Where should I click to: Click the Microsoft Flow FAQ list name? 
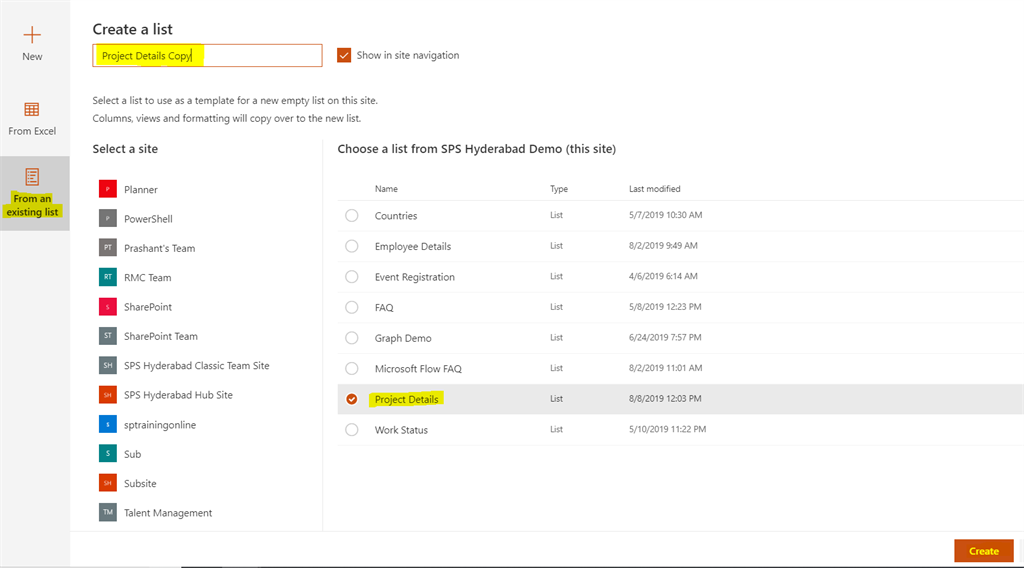click(418, 369)
